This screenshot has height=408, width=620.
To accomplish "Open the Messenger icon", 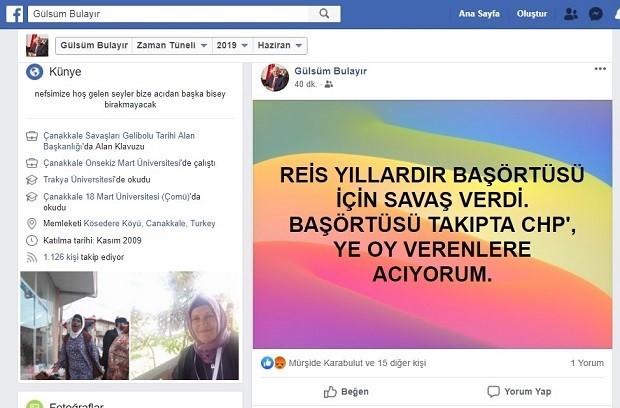I will click(x=595, y=14).
